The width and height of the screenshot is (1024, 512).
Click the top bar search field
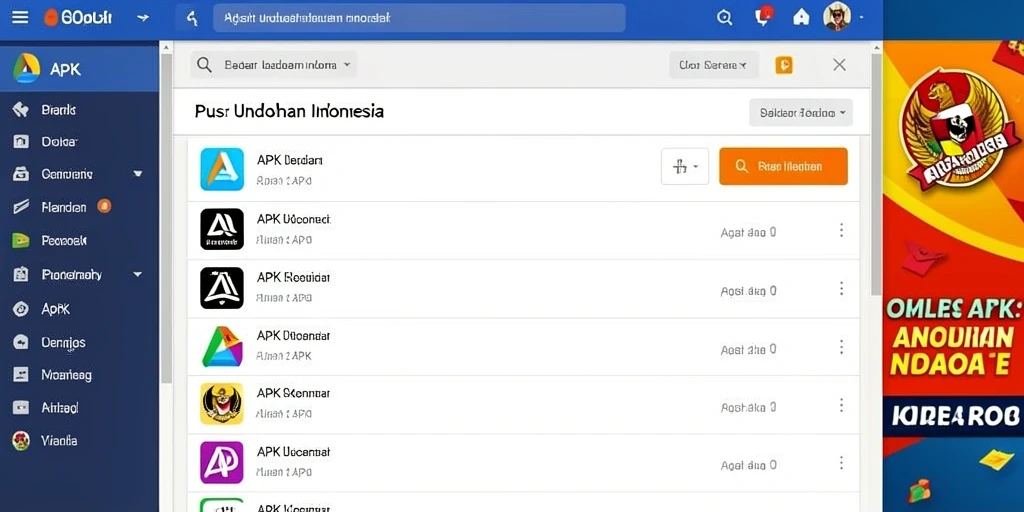(419, 18)
